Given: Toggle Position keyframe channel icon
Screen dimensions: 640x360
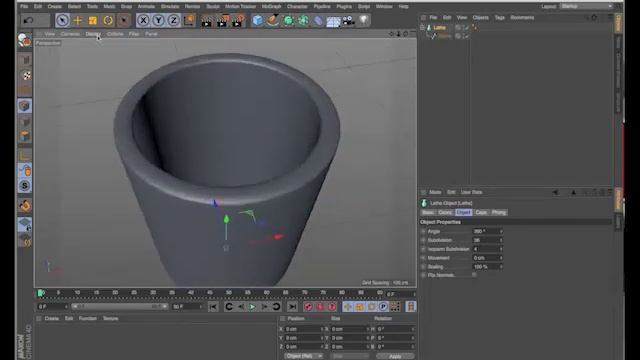Looking at the screenshot, I should [347, 307].
